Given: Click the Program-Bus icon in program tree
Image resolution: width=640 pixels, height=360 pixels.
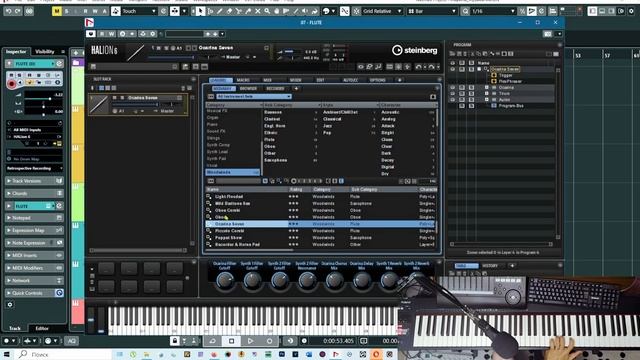Looking at the screenshot, I should coord(494,106).
